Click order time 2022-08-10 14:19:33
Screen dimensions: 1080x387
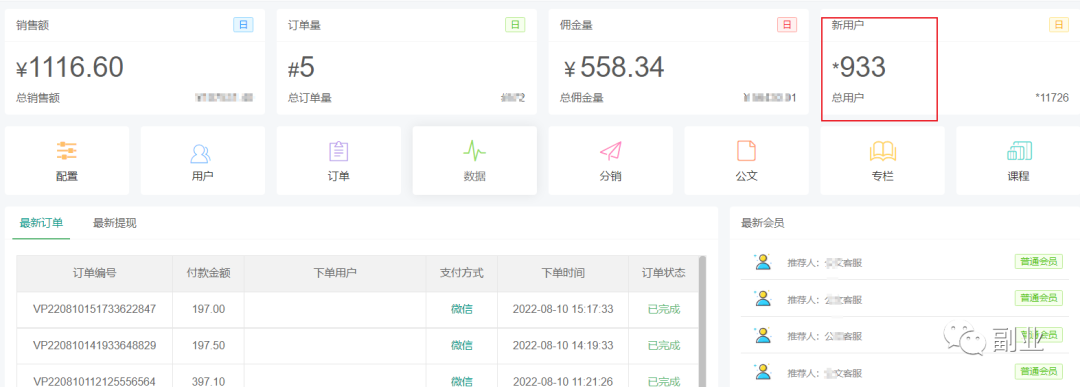tap(563, 345)
